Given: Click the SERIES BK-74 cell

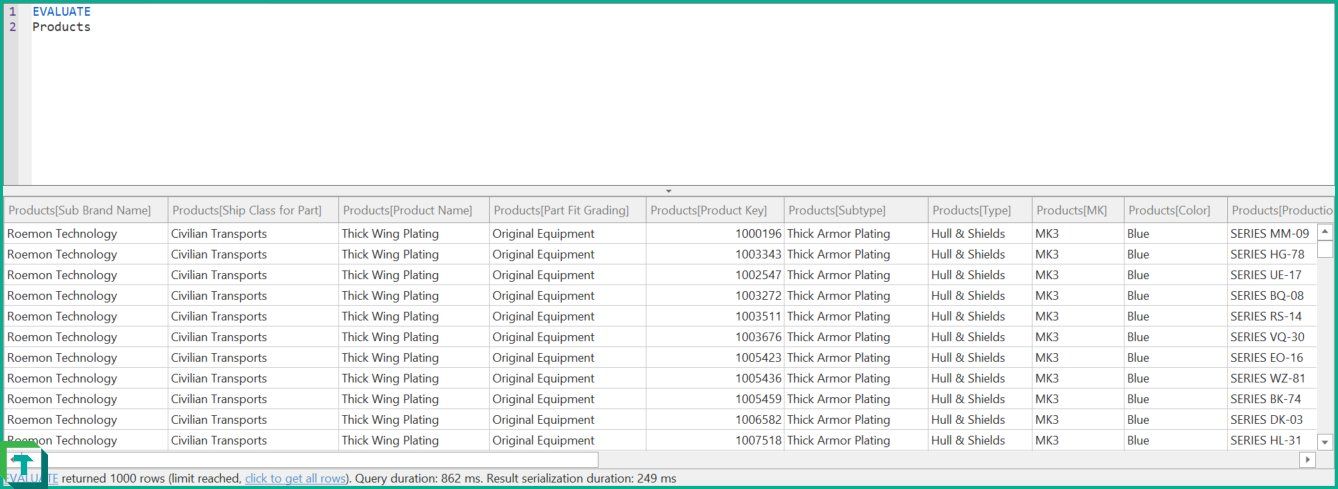Looking at the screenshot, I should (x=1272, y=399).
